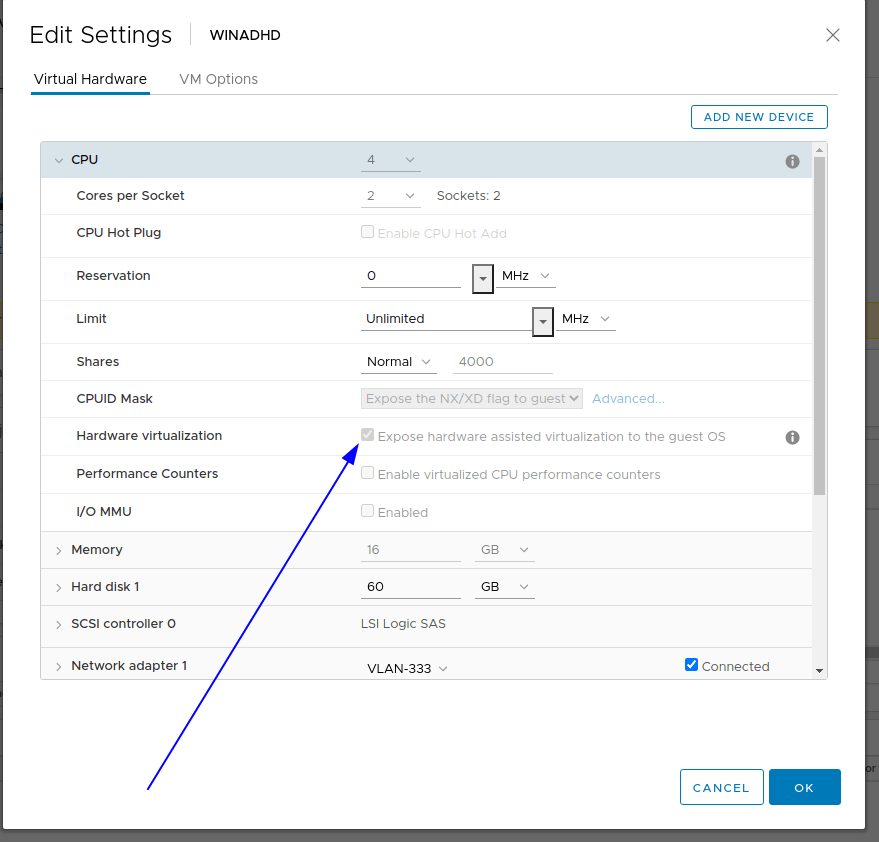Toggle the Network adapter 1 Connected checkbox
The width and height of the screenshot is (879, 842).
[691, 665]
